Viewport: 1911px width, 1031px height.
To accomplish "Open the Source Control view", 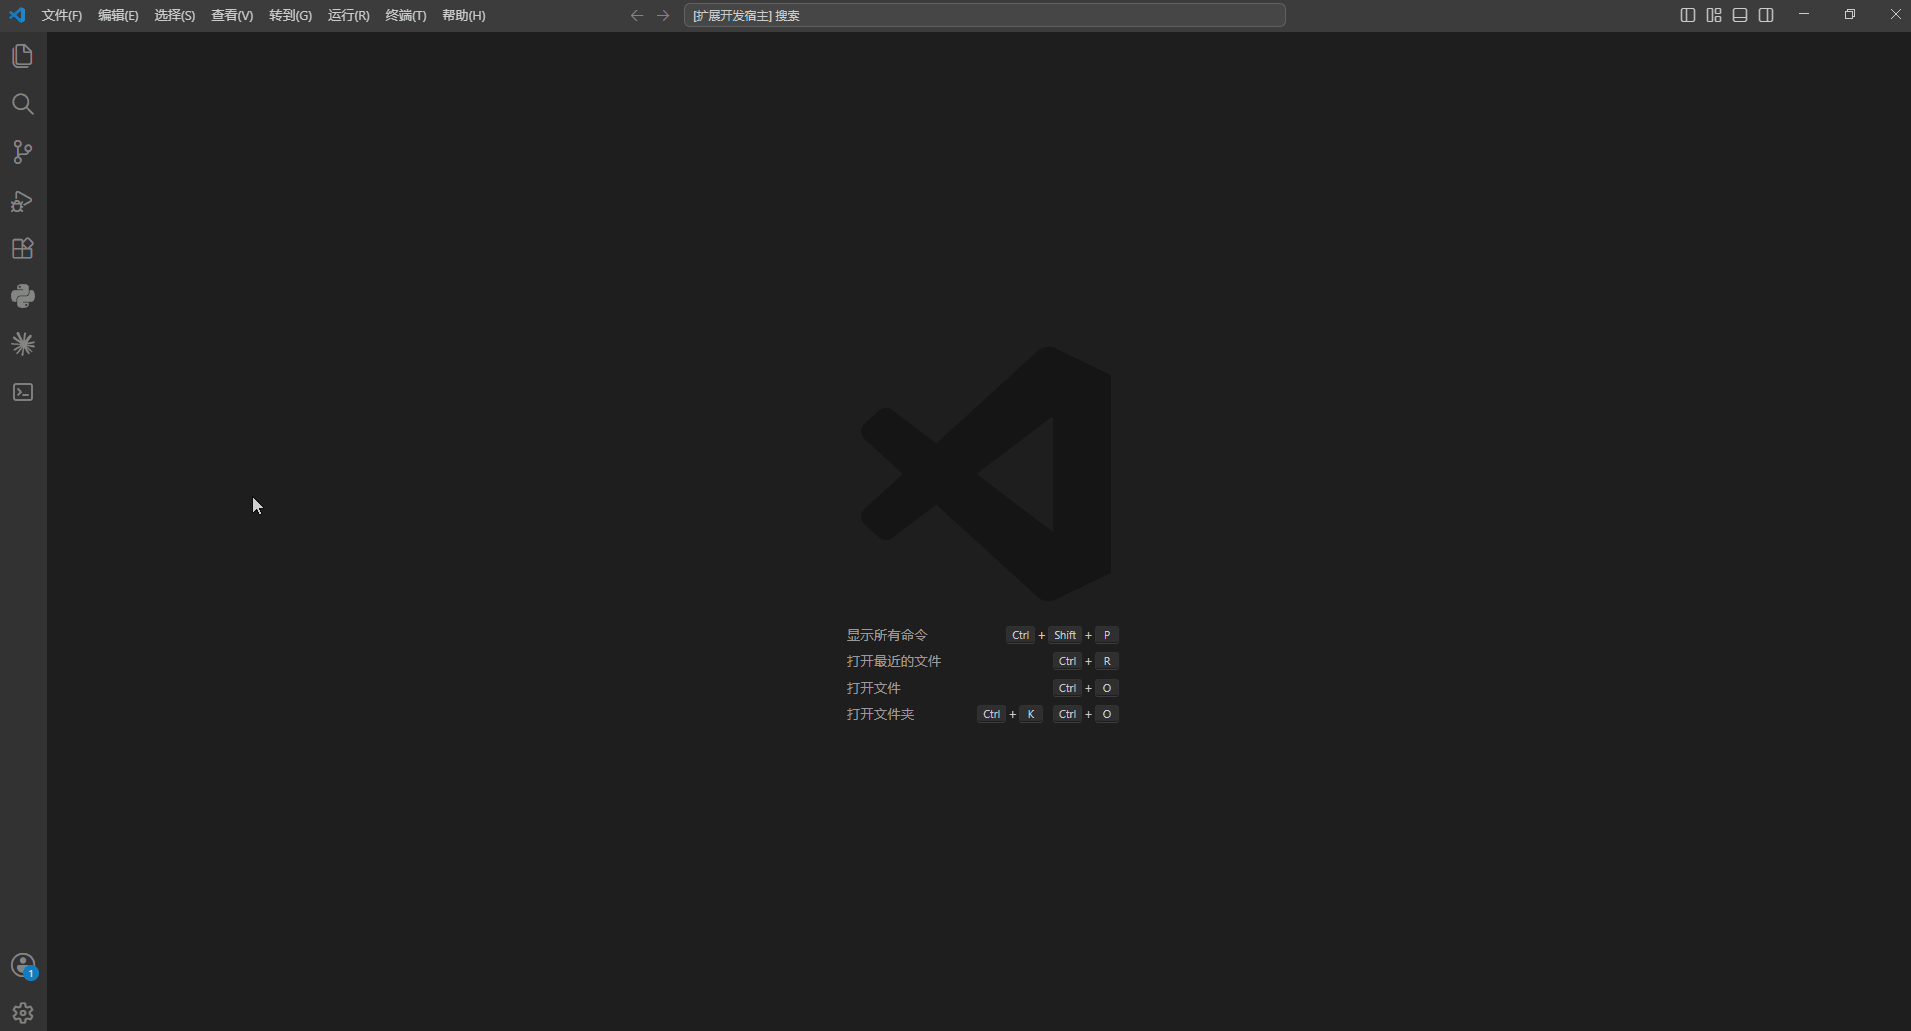I will (x=23, y=152).
